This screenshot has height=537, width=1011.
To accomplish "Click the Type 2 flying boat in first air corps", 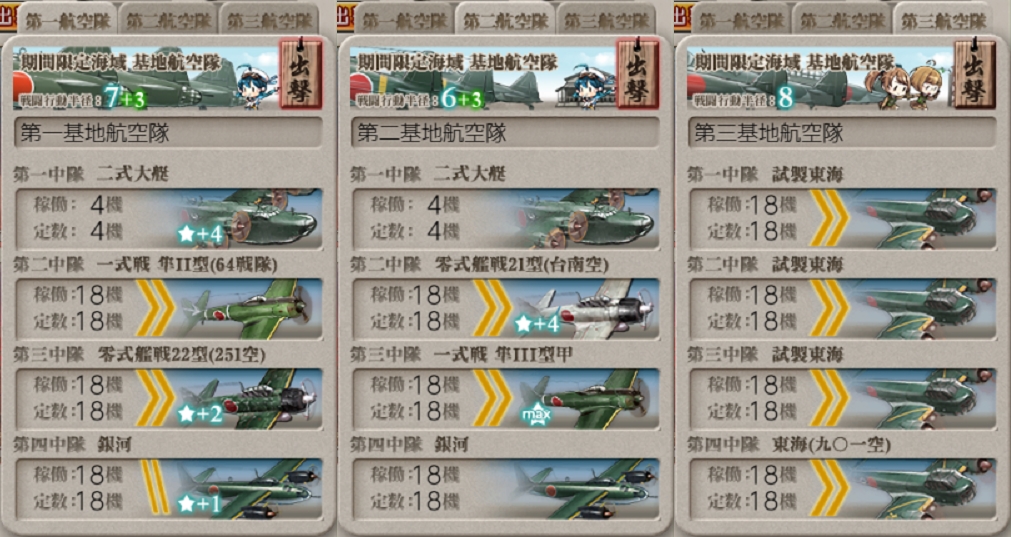I will (x=168, y=219).
